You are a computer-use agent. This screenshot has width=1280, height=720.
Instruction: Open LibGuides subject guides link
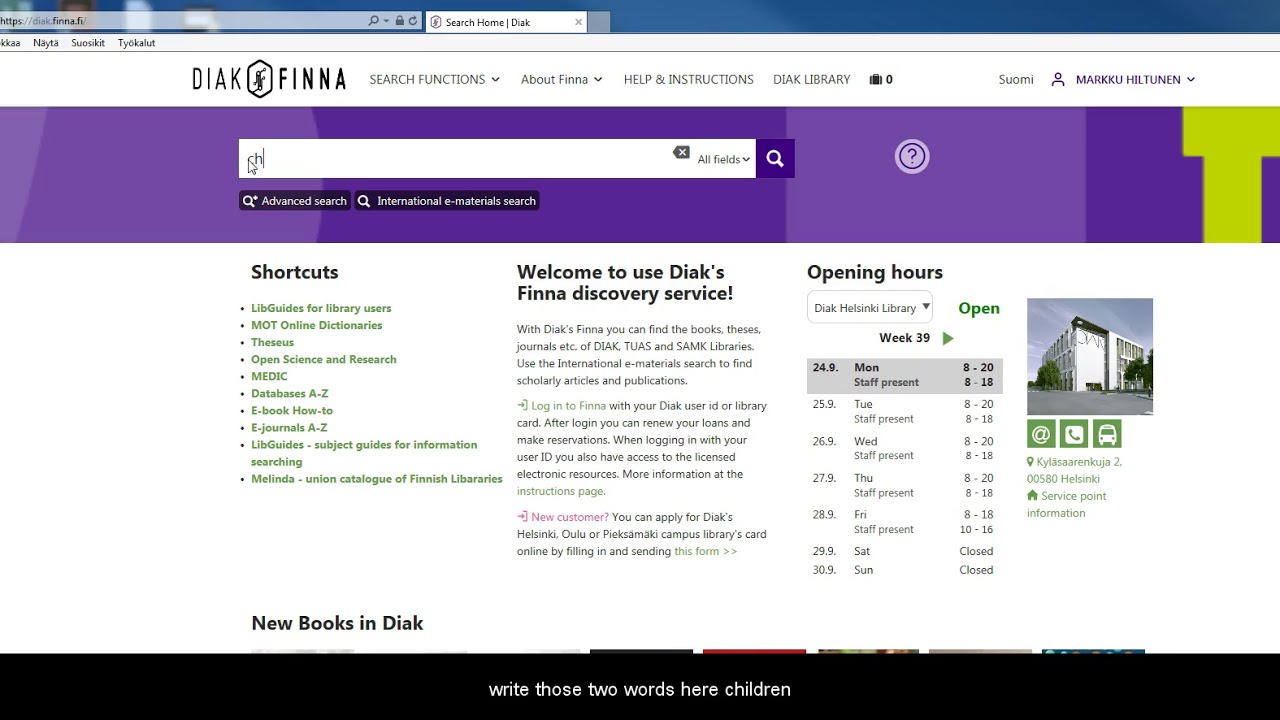[x=364, y=453]
